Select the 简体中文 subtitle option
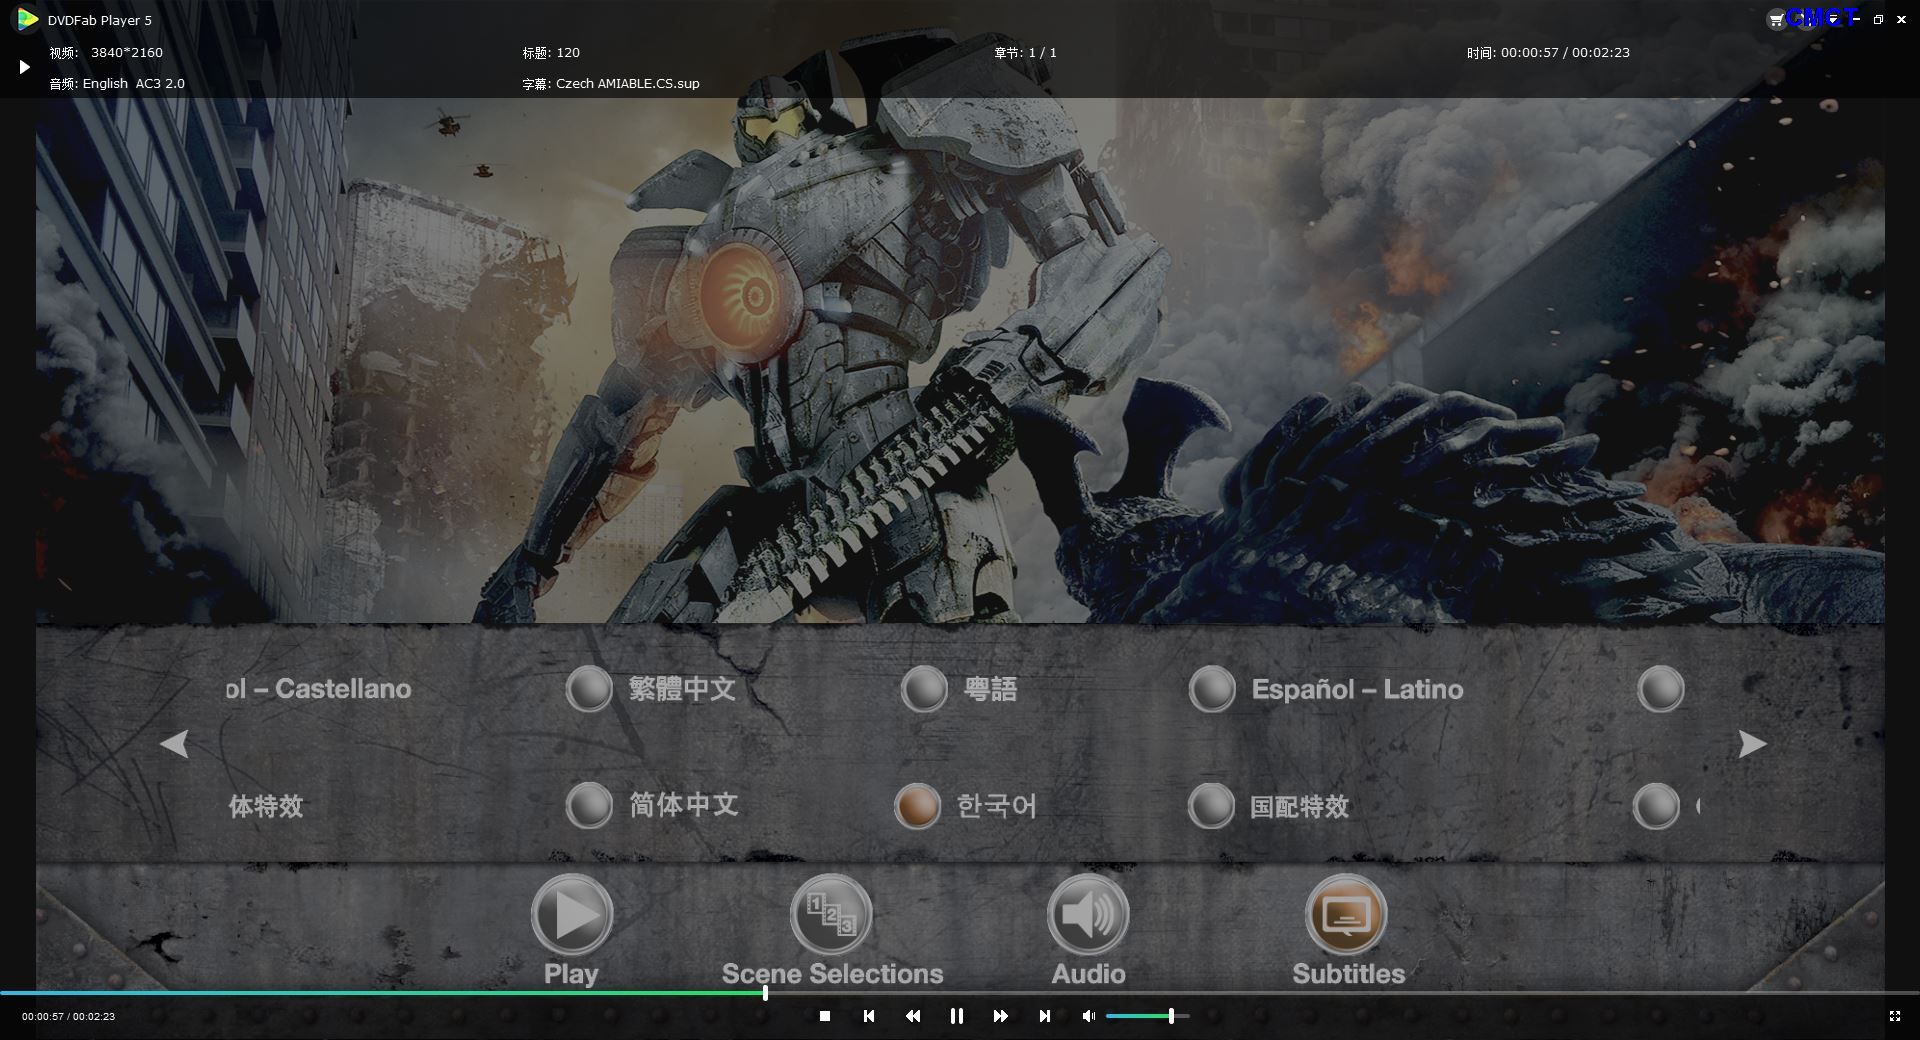The width and height of the screenshot is (1920, 1040). 652,806
